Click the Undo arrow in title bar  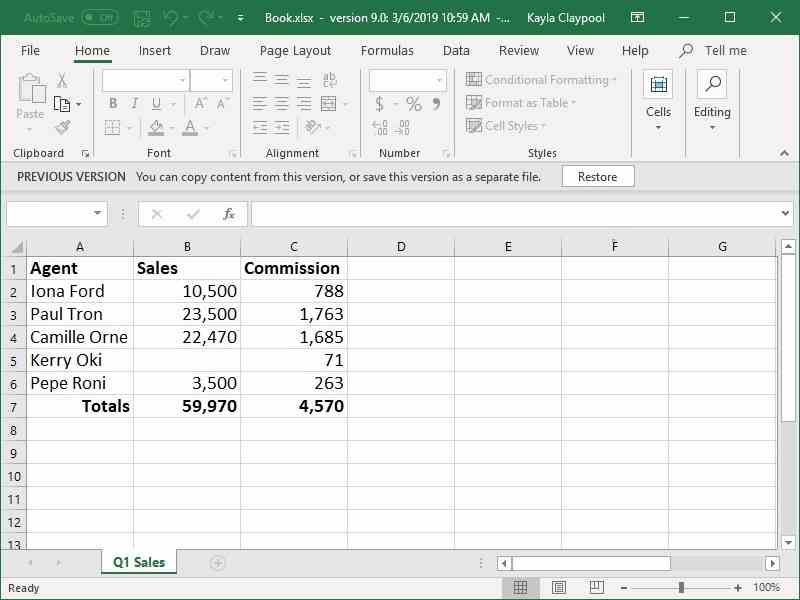[x=170, y=18]
